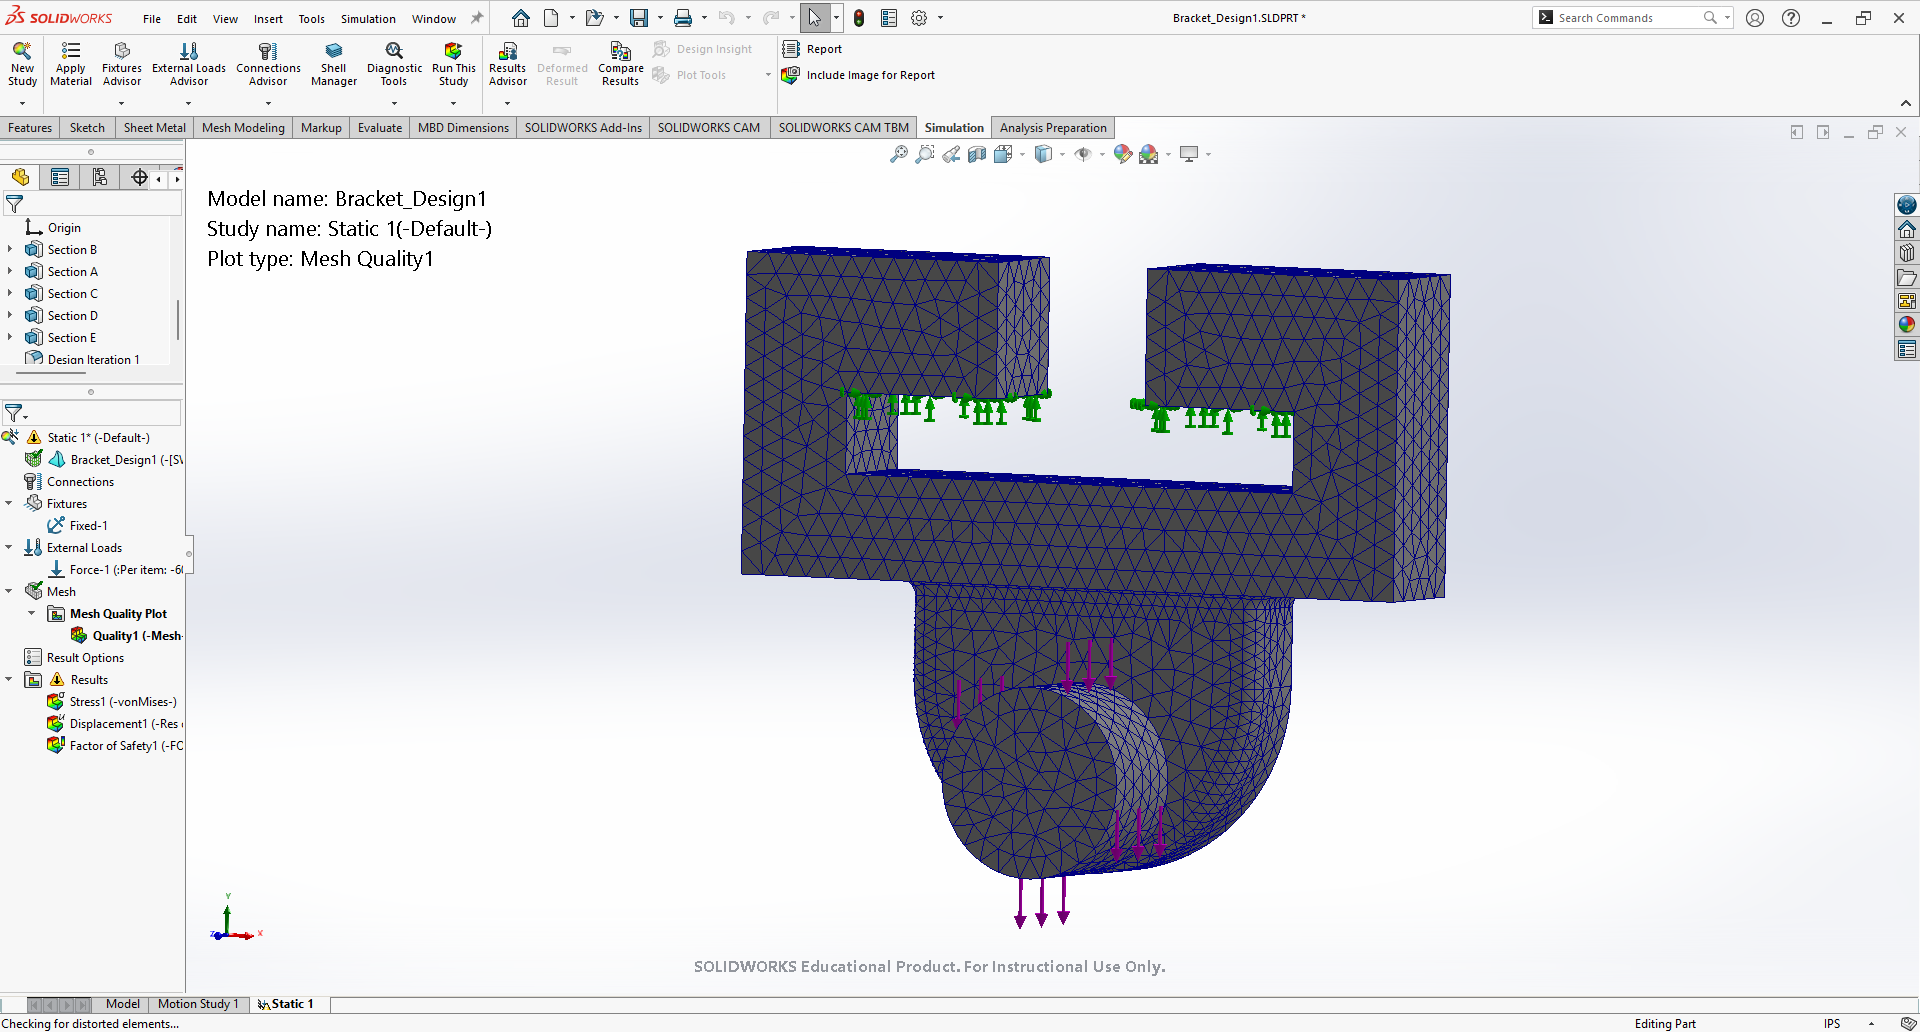The image size is (1920, 1032).
Task: Click the New Study icon
Action: (x=22, y=64)
